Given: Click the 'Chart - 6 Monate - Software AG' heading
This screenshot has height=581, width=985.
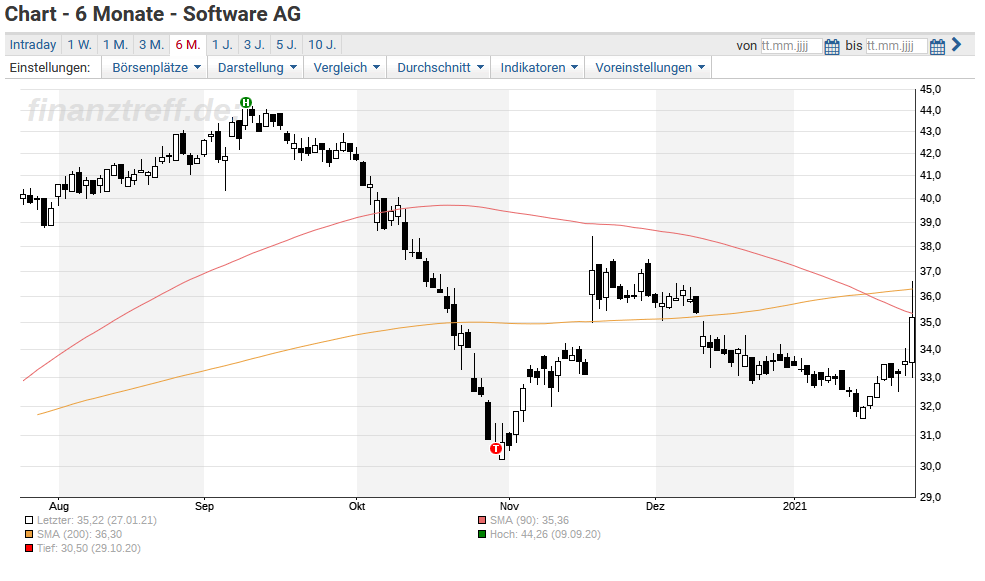Looking at the screenshot, I should [153, 14].
